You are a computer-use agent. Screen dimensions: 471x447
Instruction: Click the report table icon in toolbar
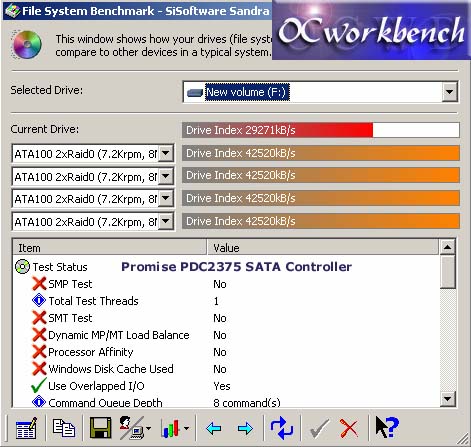(x=26, y=428)
